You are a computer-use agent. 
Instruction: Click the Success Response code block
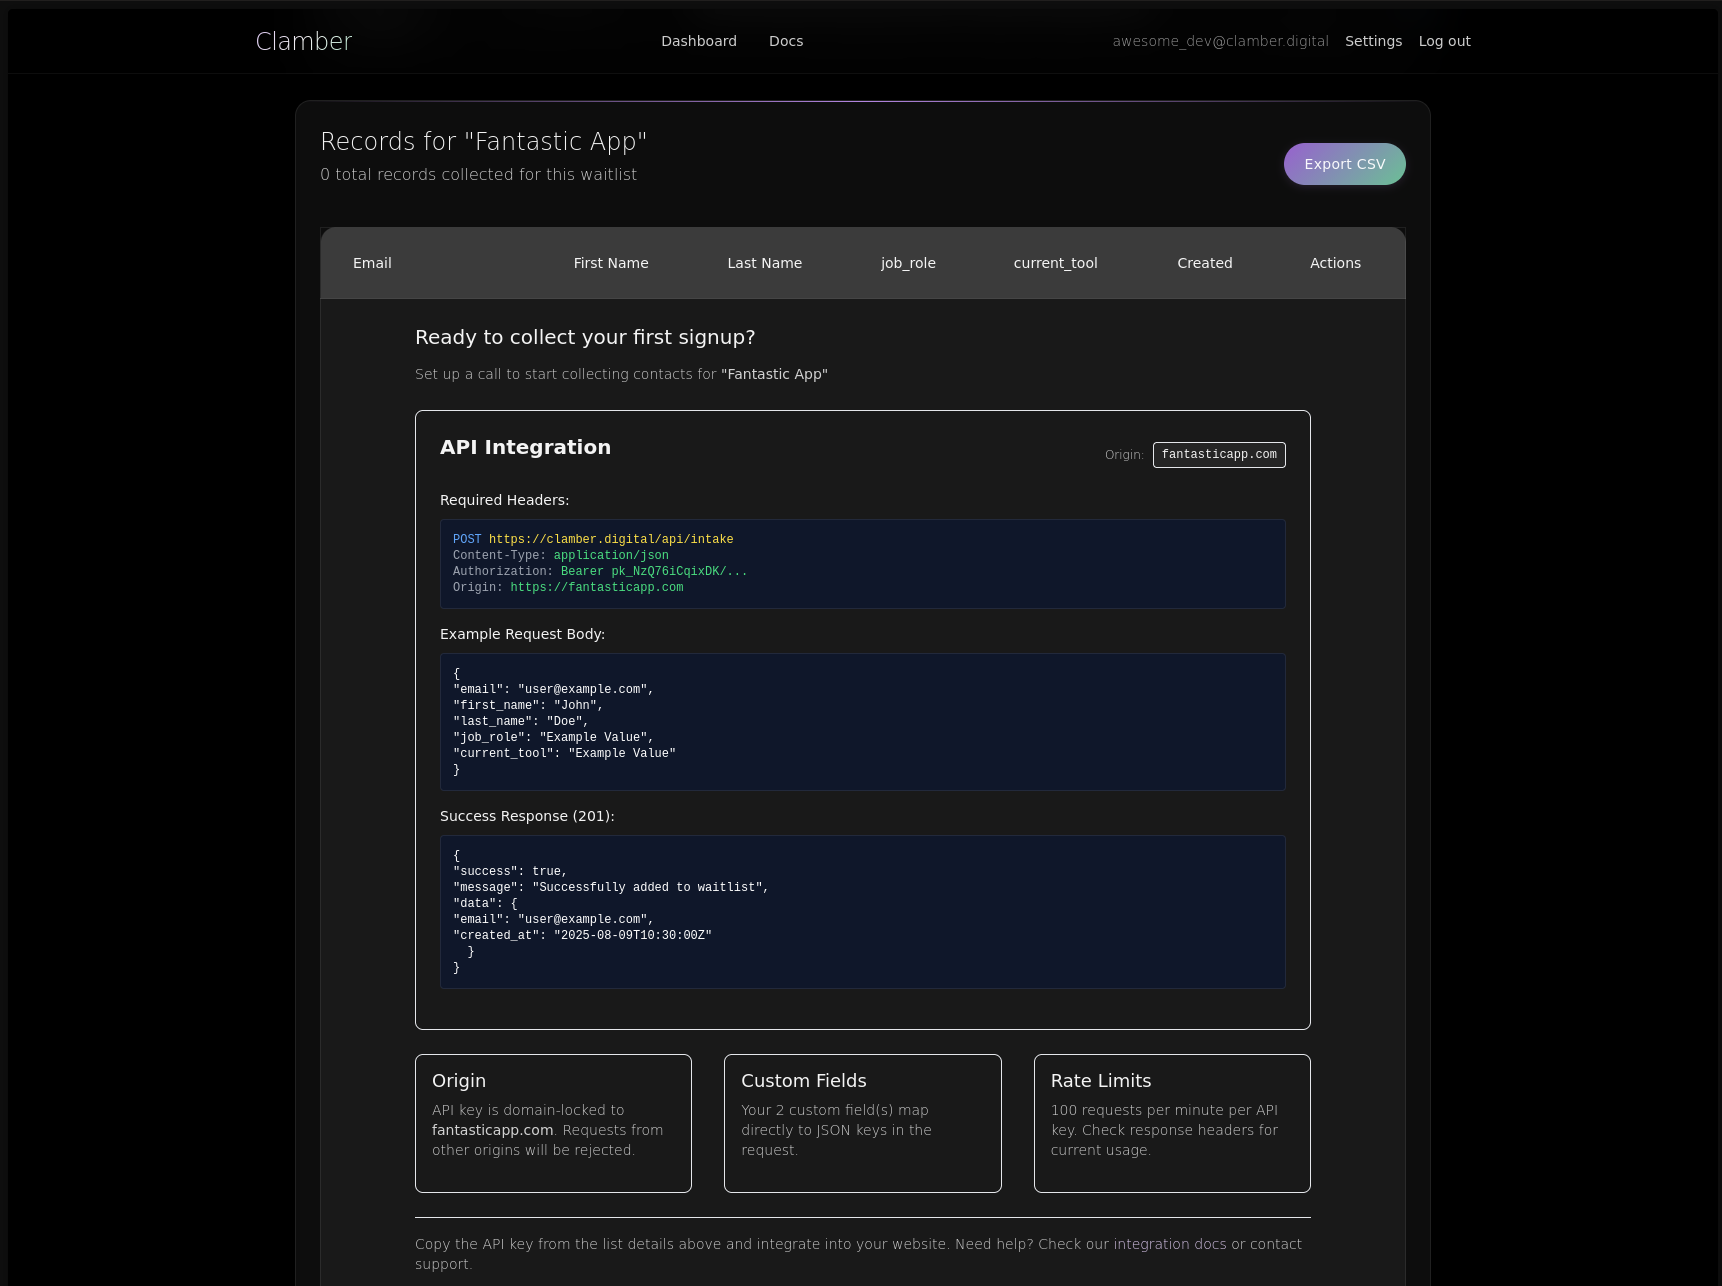(x=862, y=912)
